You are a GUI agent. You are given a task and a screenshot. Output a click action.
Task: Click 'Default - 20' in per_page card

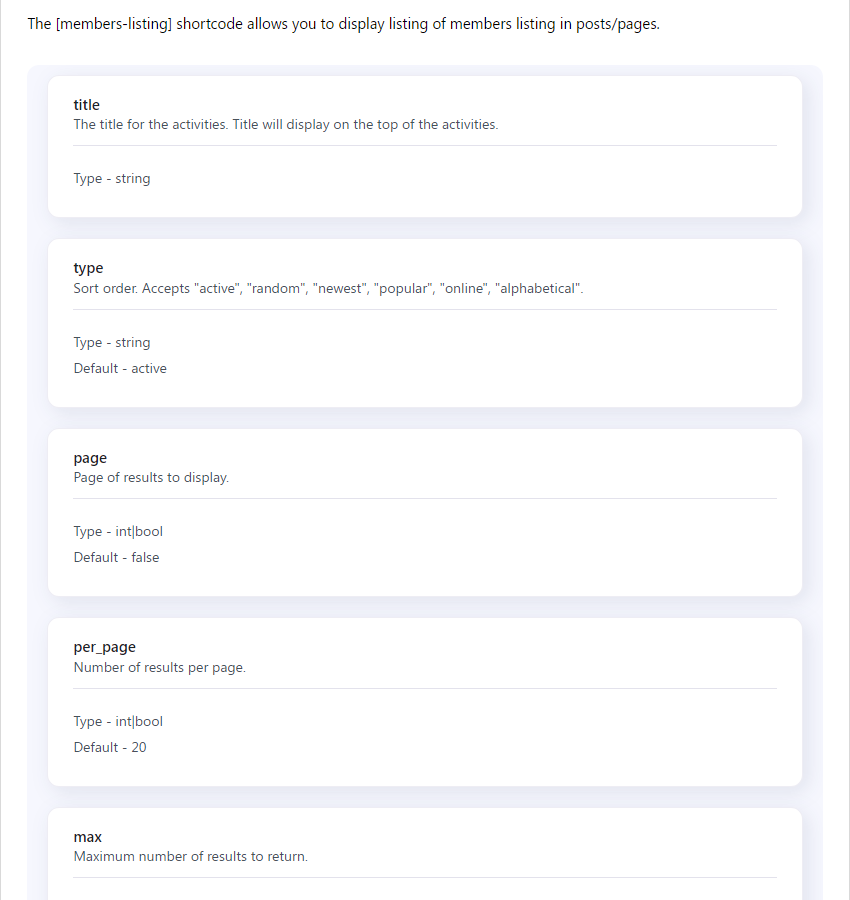click(x=110, y=747)
